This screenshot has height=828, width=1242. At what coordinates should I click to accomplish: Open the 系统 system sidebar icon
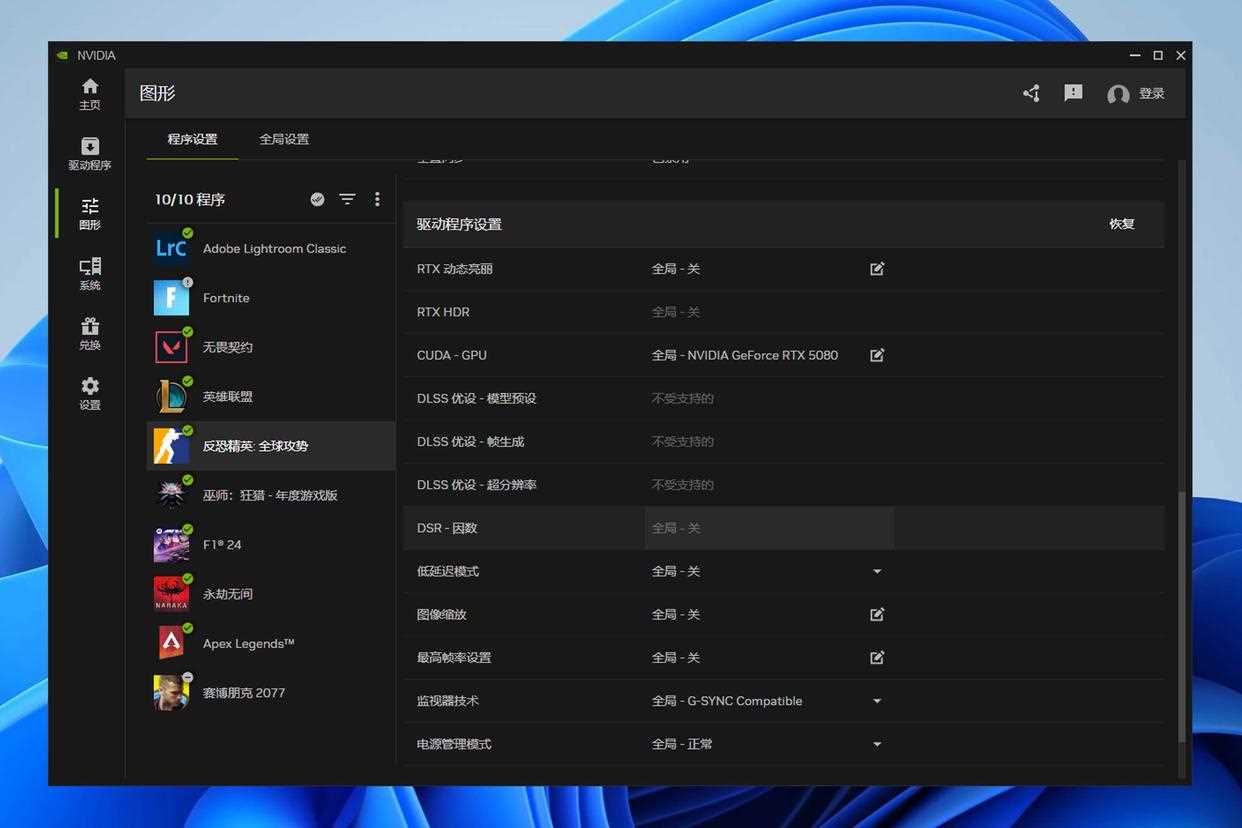(x=90, y=274)
